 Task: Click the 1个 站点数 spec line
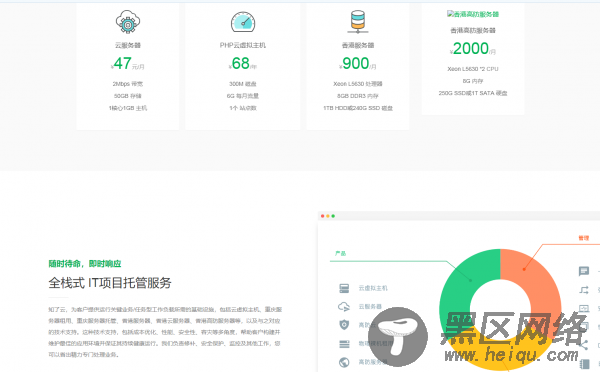click(243, 108)
